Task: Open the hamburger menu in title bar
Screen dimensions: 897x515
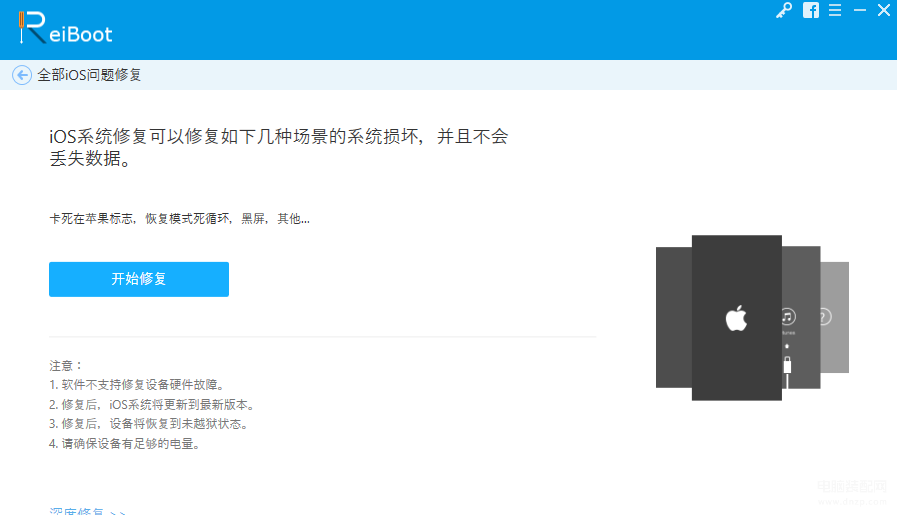Action: [835, 10]
